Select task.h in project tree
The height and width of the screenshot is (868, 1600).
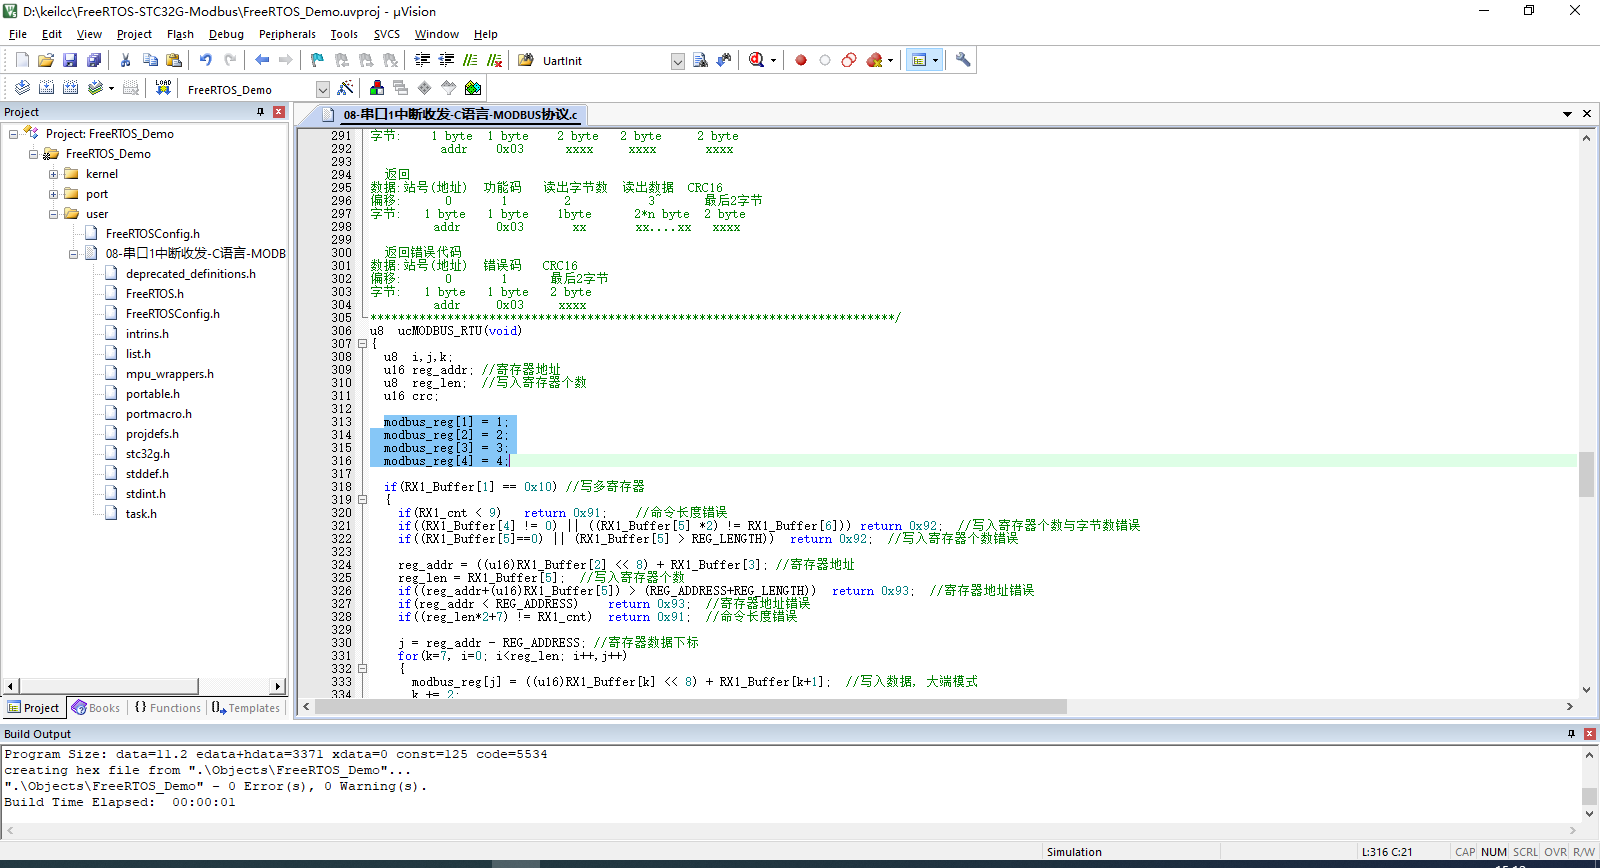141,513
